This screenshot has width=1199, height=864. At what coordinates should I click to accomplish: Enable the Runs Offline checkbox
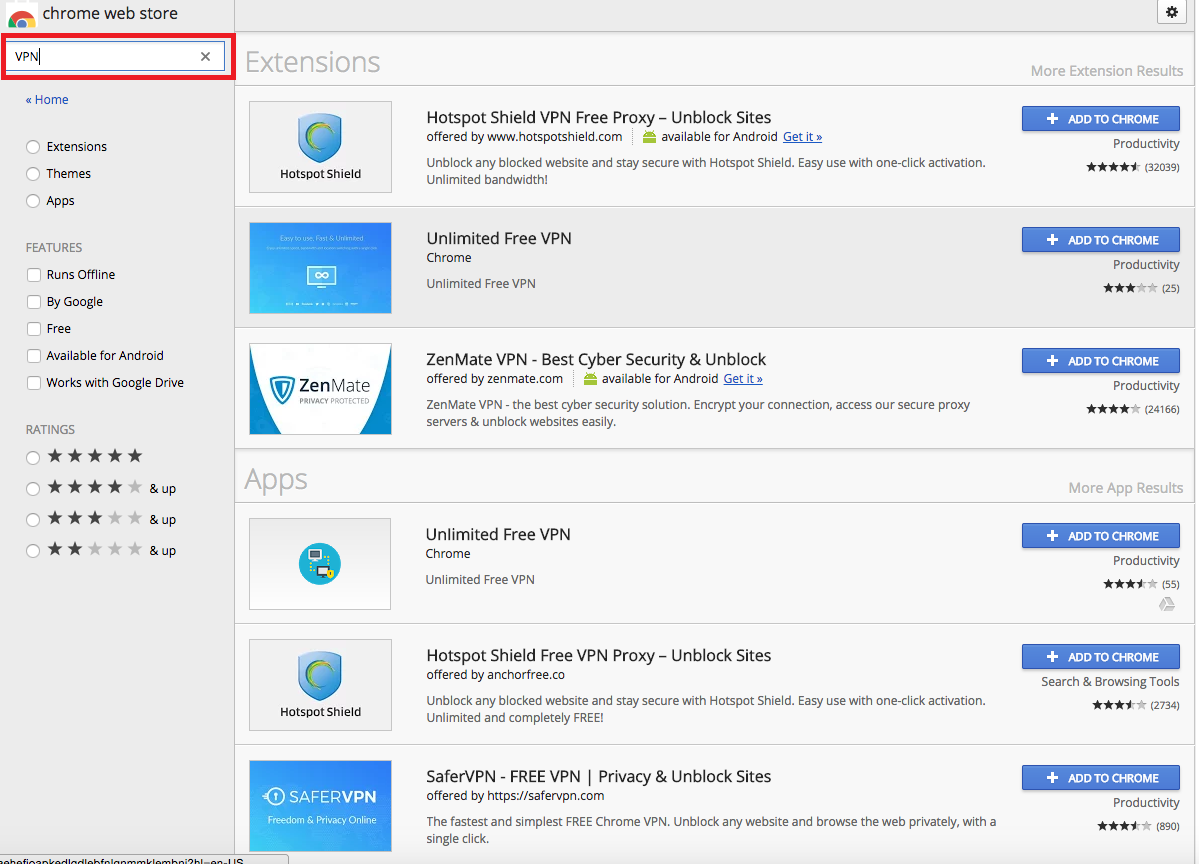[34, 275]
